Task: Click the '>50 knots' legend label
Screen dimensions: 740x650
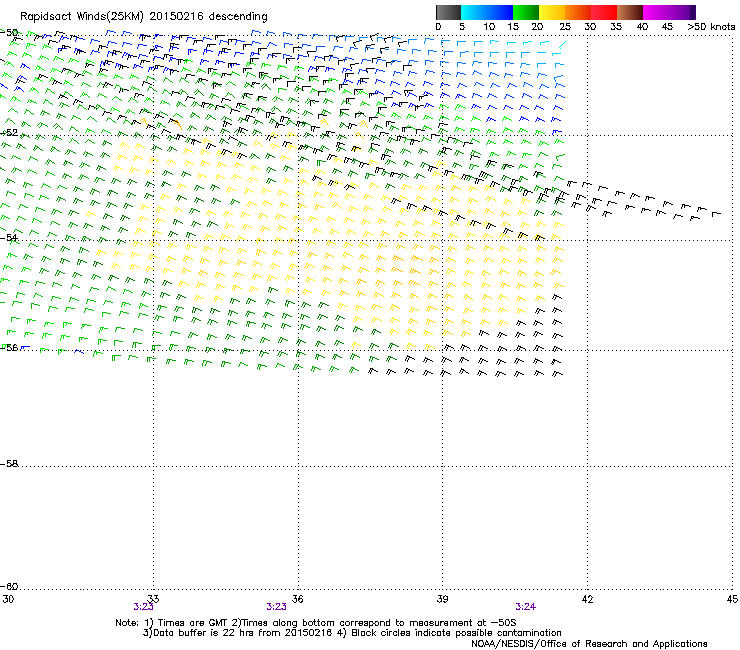Action: (x=711, y=27)
